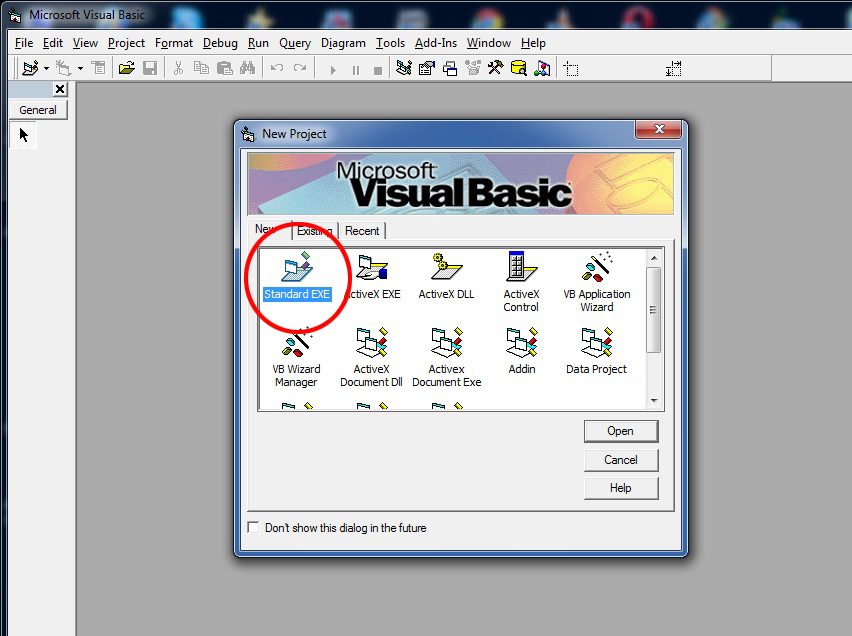Viewport: 852px width, 636px height.
Task: Click the Find binoculars icon
Action: point(247,68)
